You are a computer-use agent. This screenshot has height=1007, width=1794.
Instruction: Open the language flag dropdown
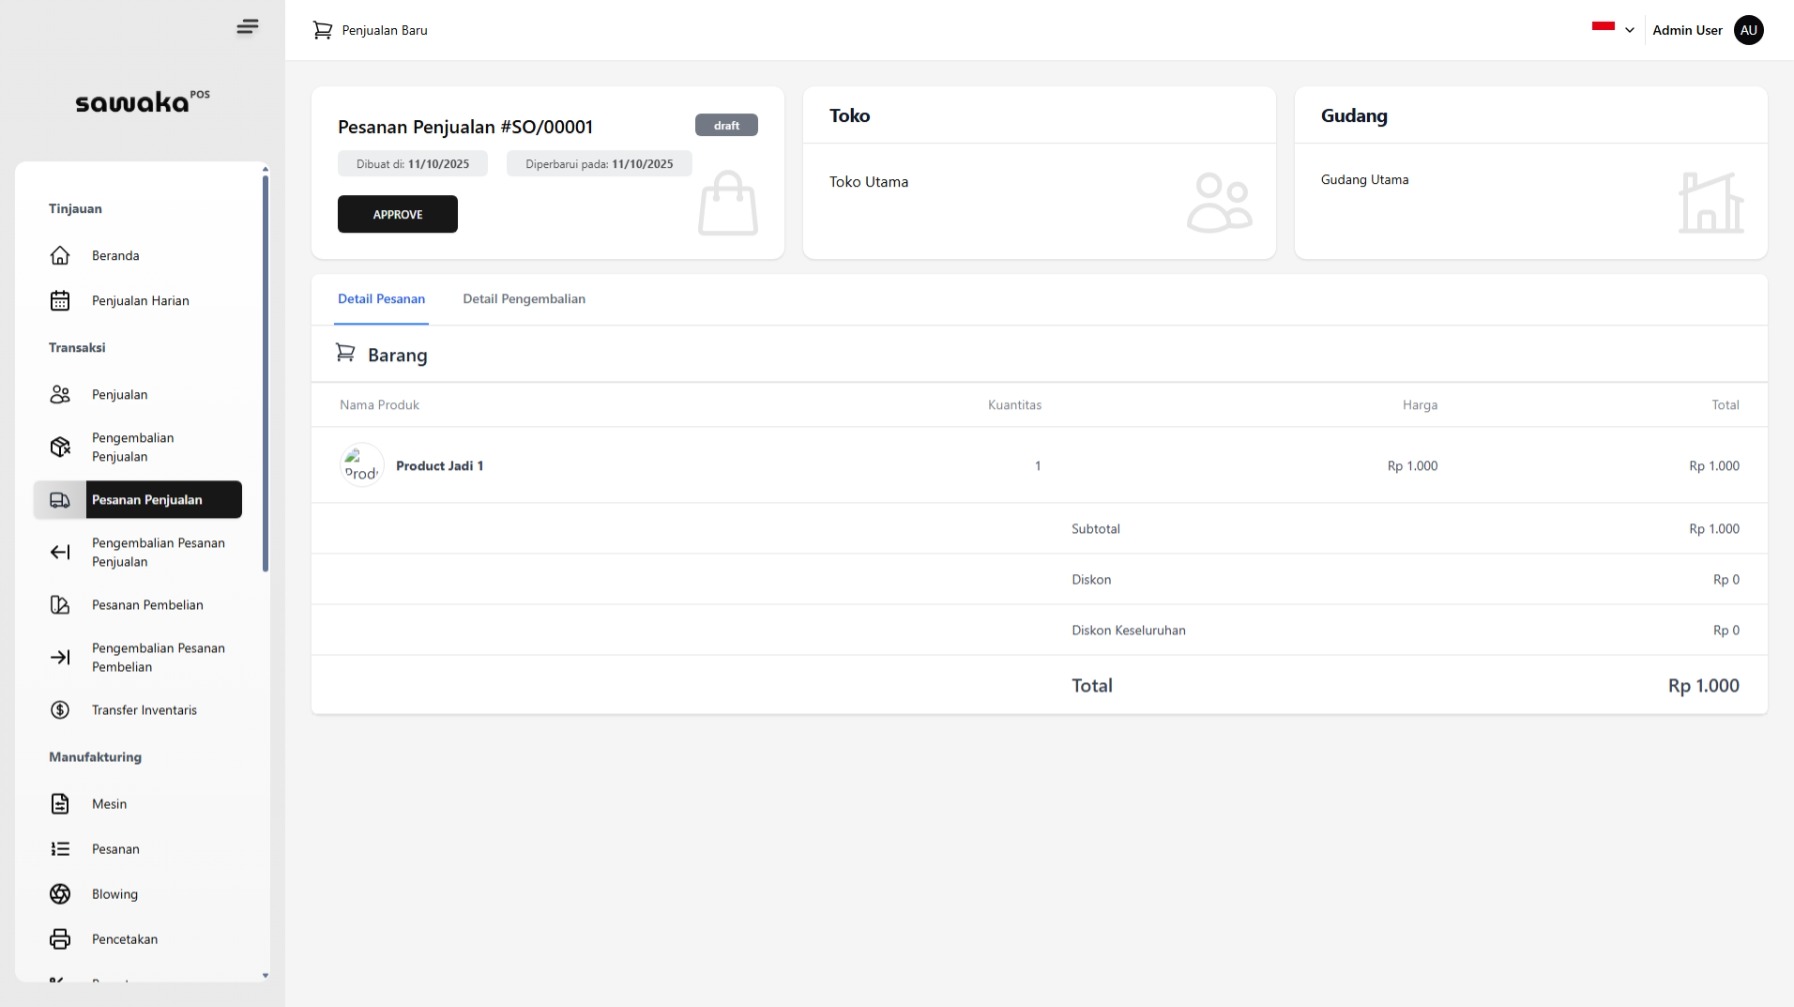click(x=1603, y=28)
